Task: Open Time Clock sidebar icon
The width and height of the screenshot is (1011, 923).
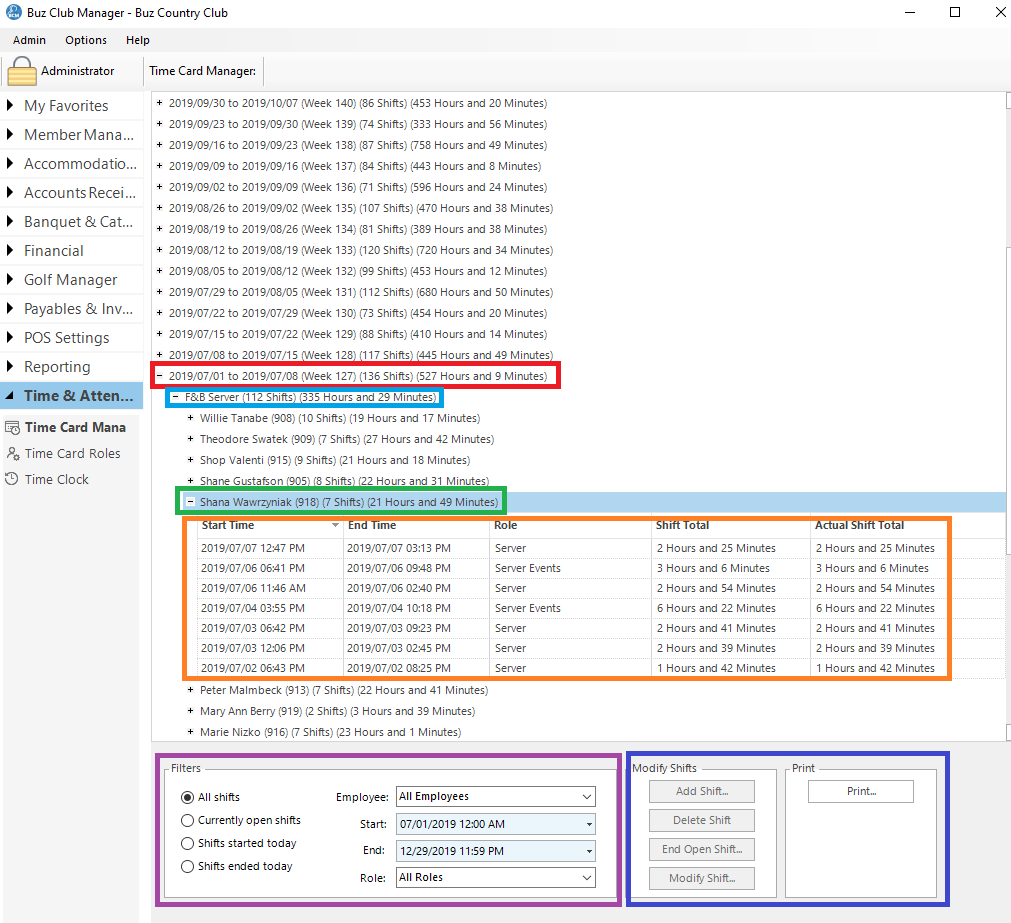Action: [x=13, y=479]
